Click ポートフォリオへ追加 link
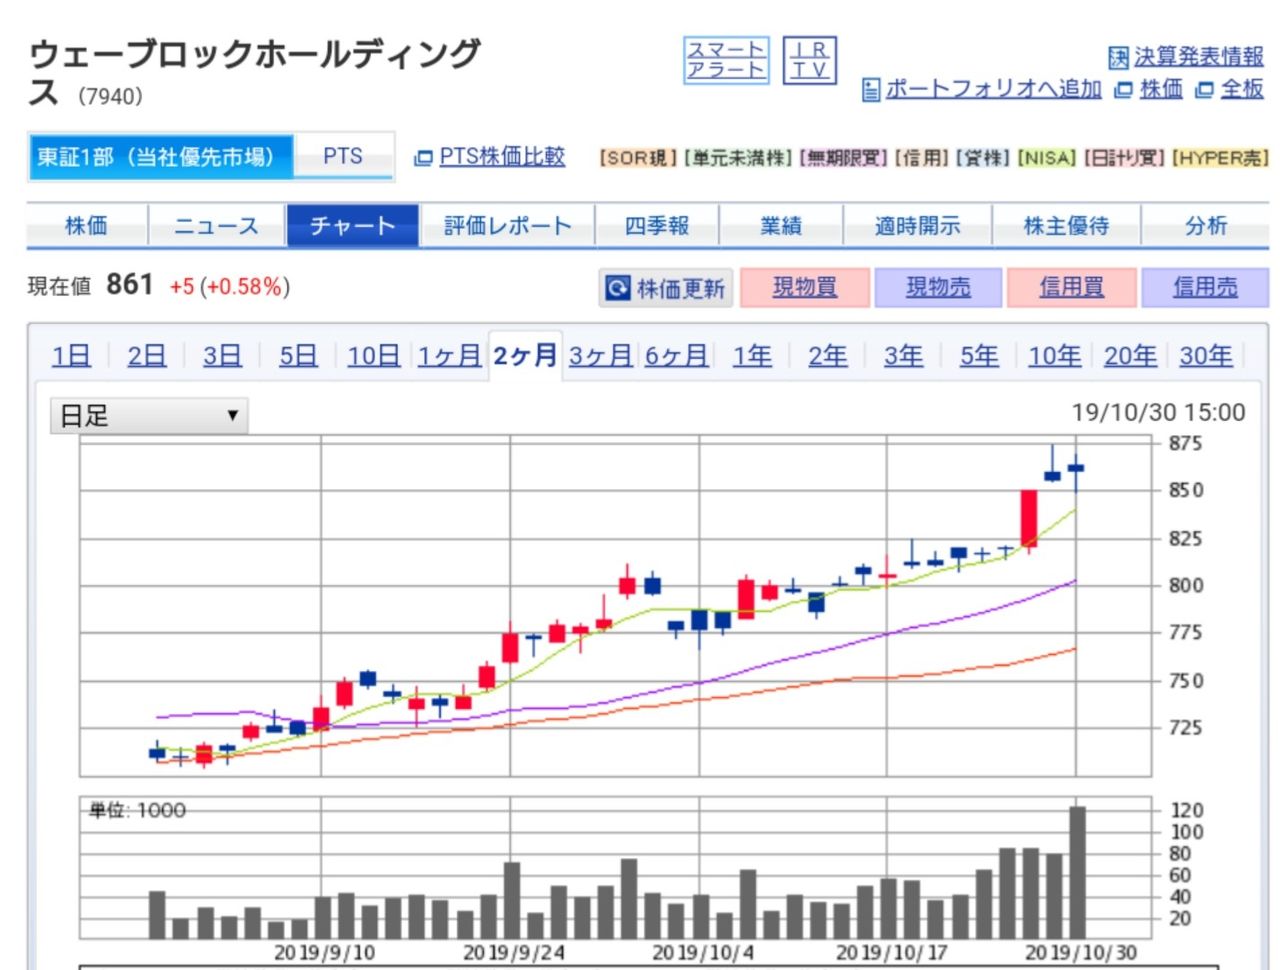 click(994, 90)
